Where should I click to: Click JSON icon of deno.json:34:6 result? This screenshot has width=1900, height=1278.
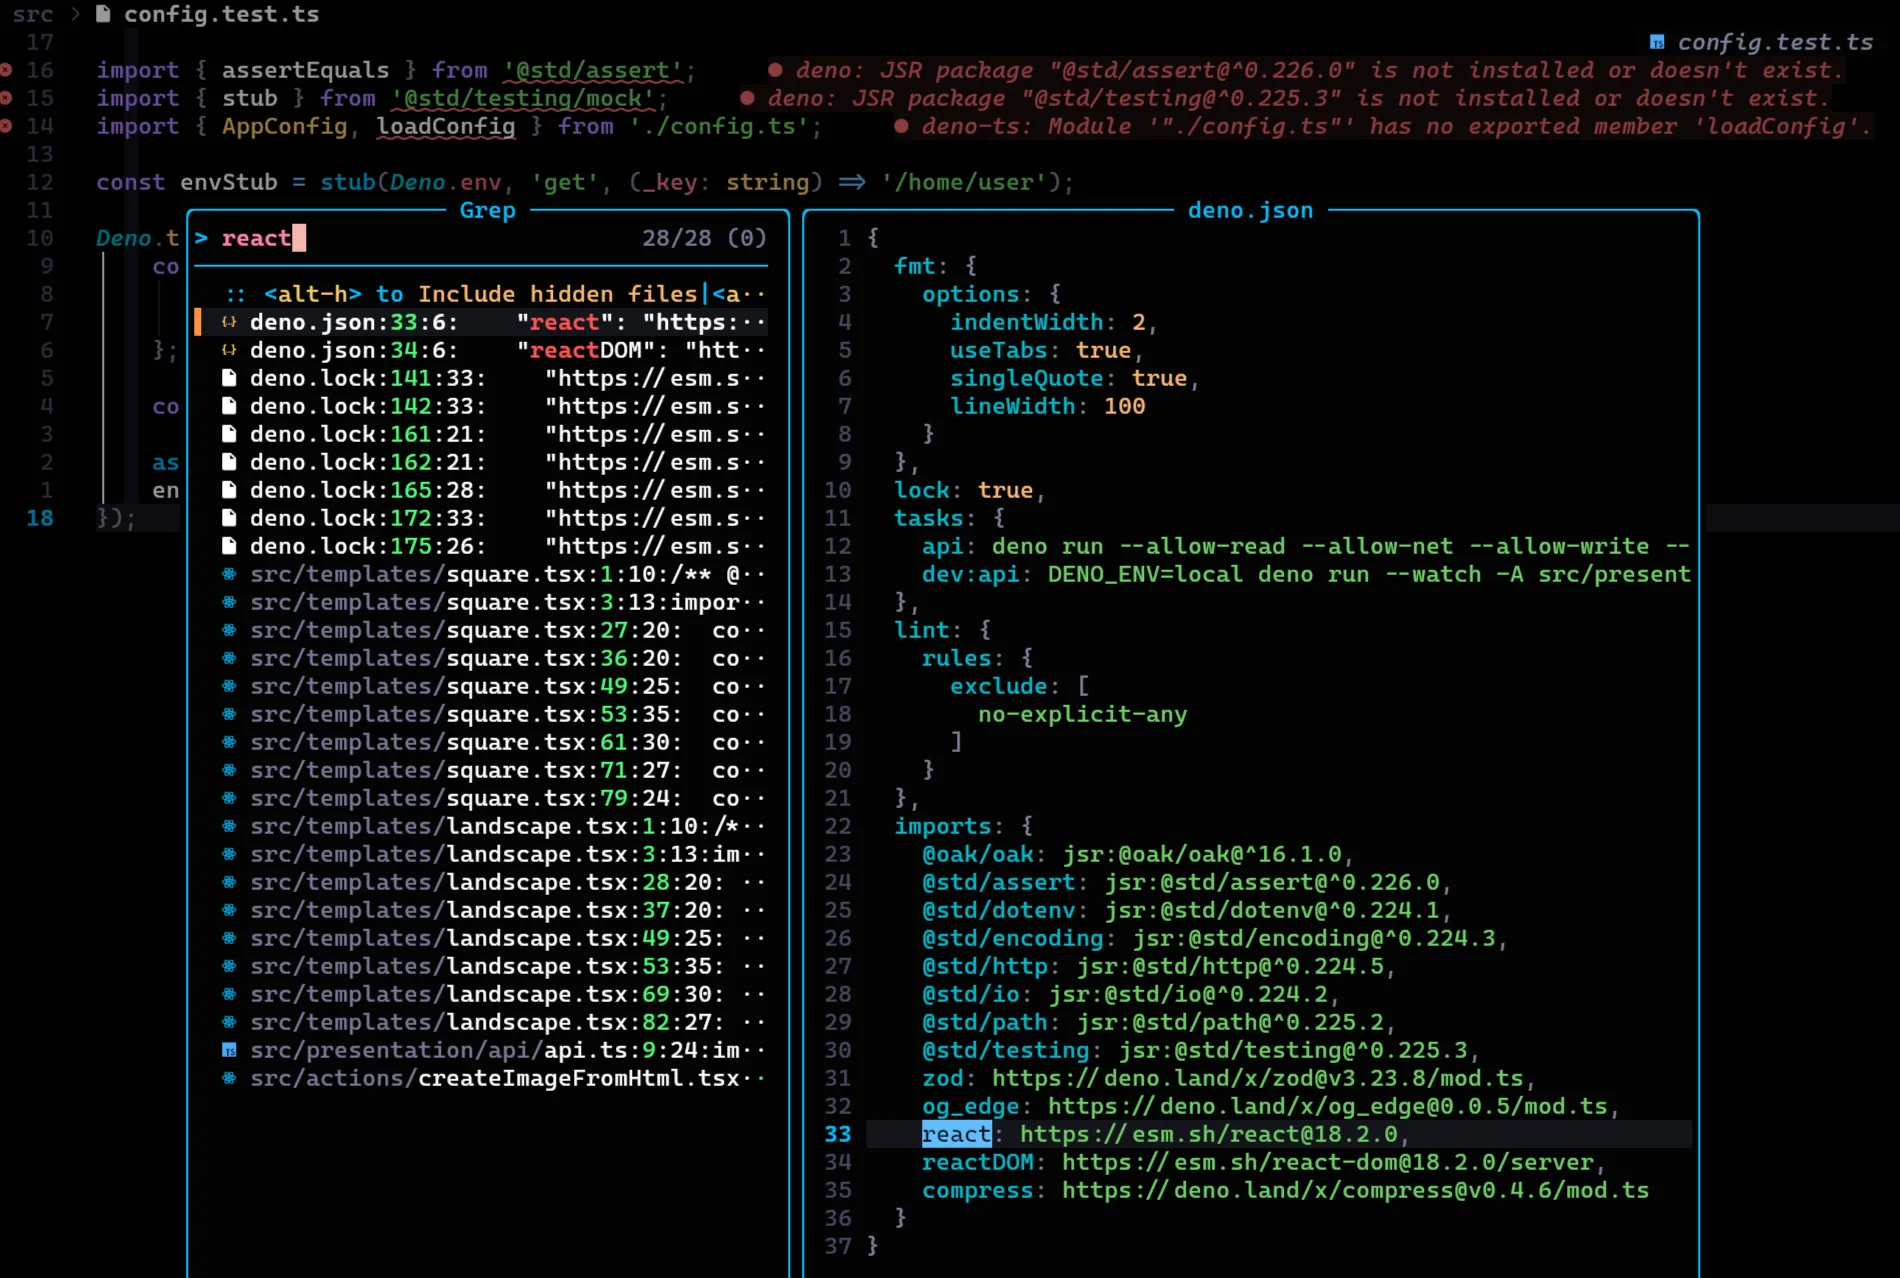(x=229, y=350)
